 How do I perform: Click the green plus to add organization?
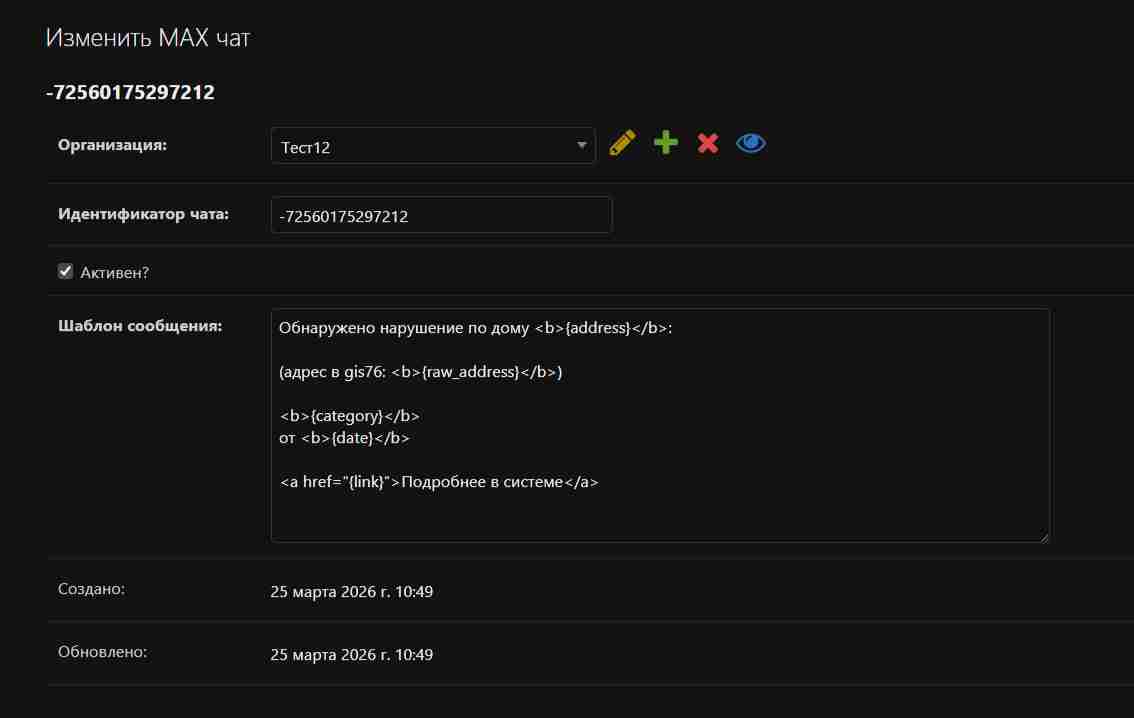point(665,143)
